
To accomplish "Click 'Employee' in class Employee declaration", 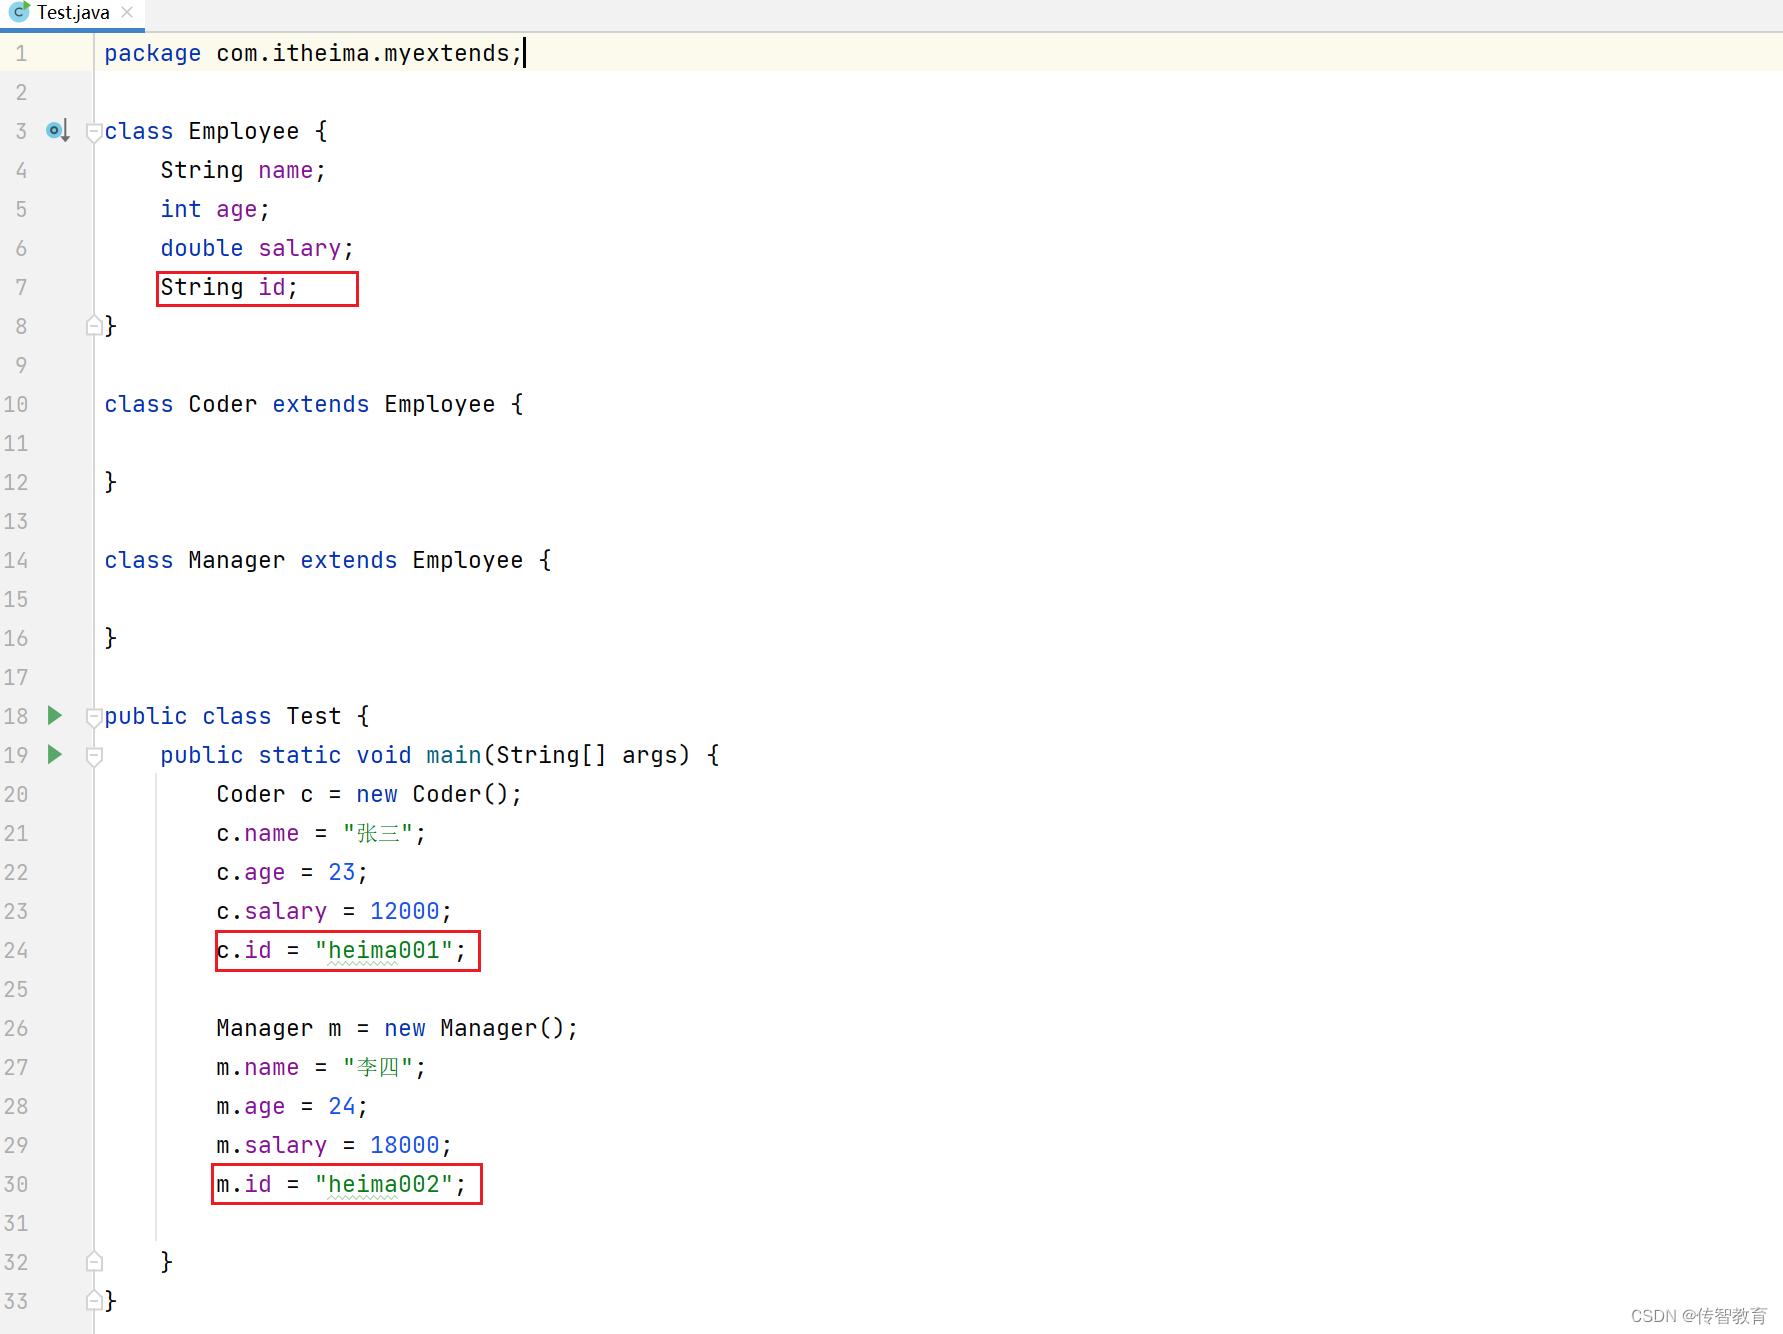I will coord(244,132).
